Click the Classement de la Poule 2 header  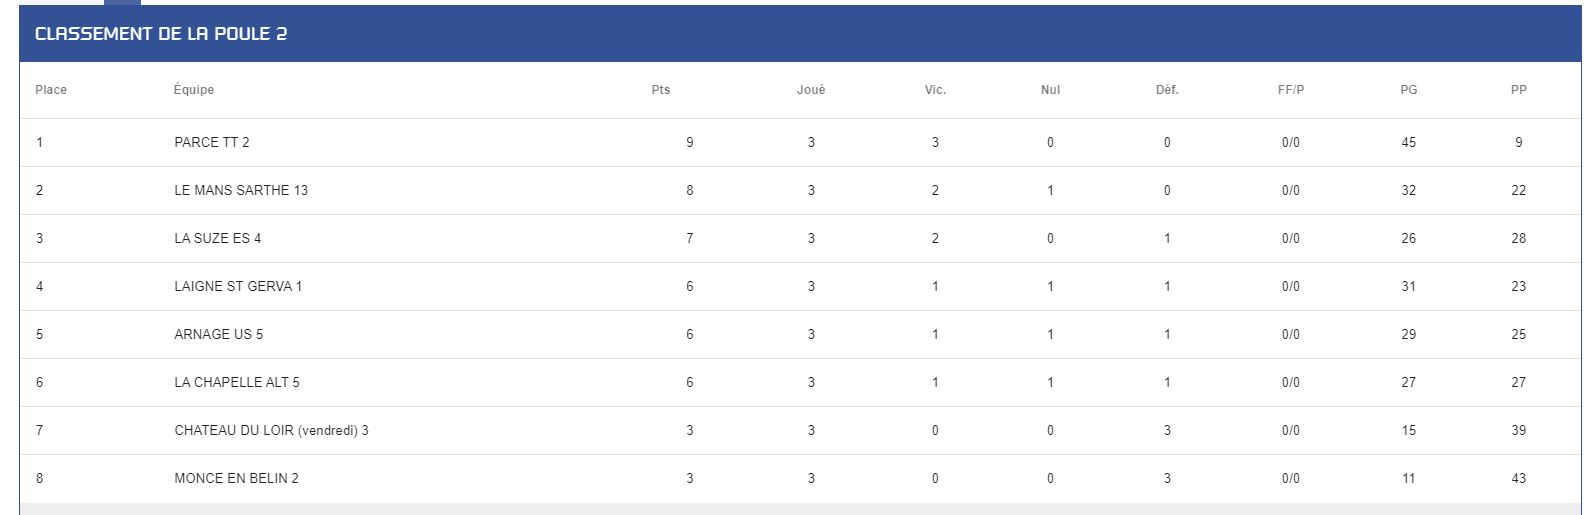[x=161, y=34]
